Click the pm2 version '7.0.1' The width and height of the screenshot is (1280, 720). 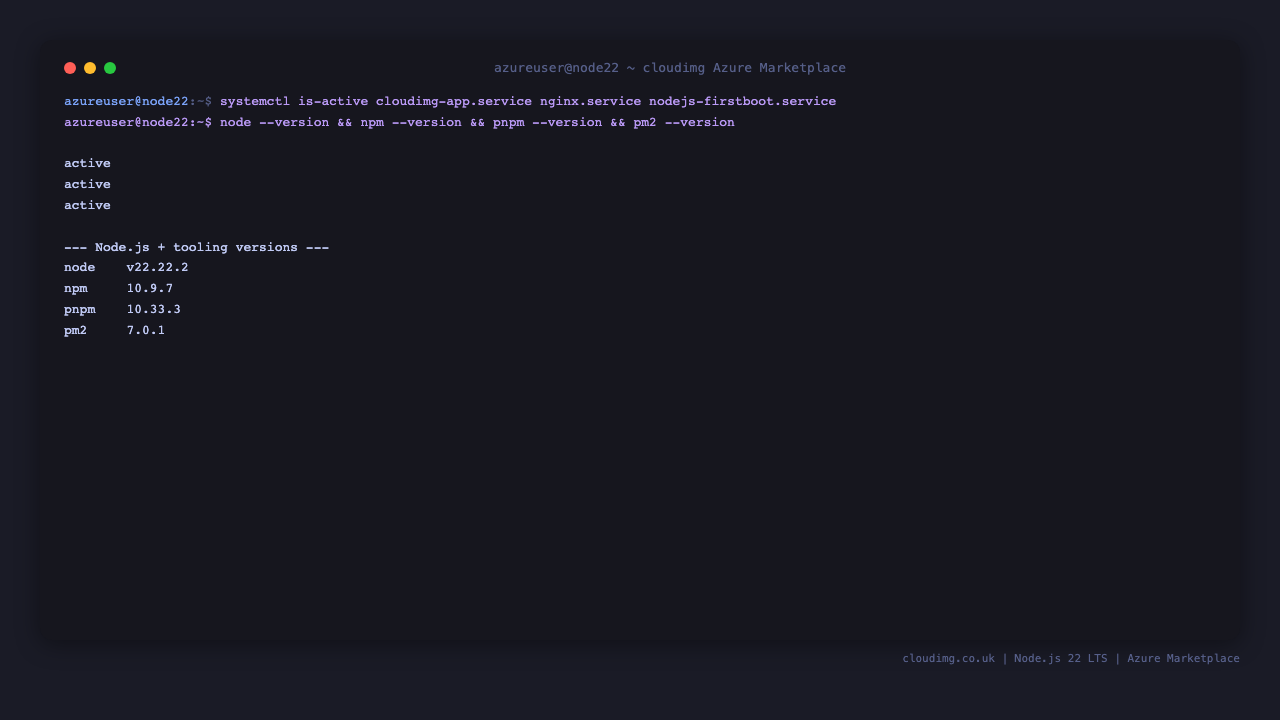click(146, 330)
